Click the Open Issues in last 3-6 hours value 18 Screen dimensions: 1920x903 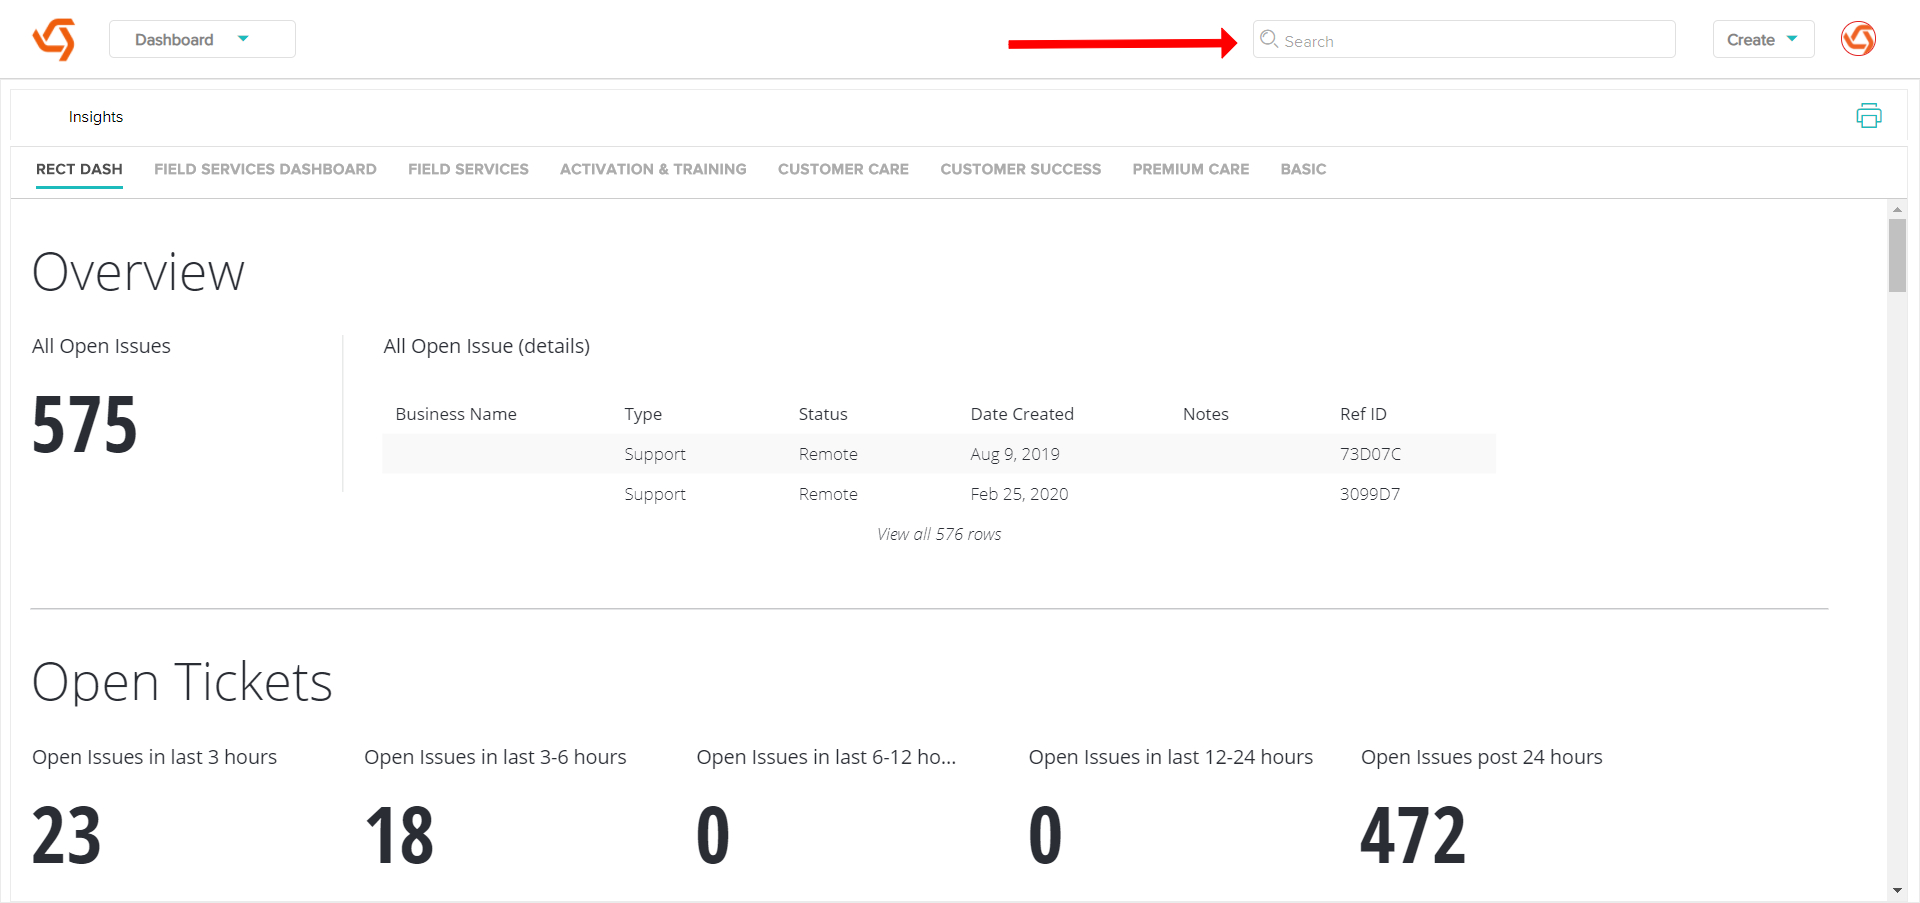[x=399, y=836]
